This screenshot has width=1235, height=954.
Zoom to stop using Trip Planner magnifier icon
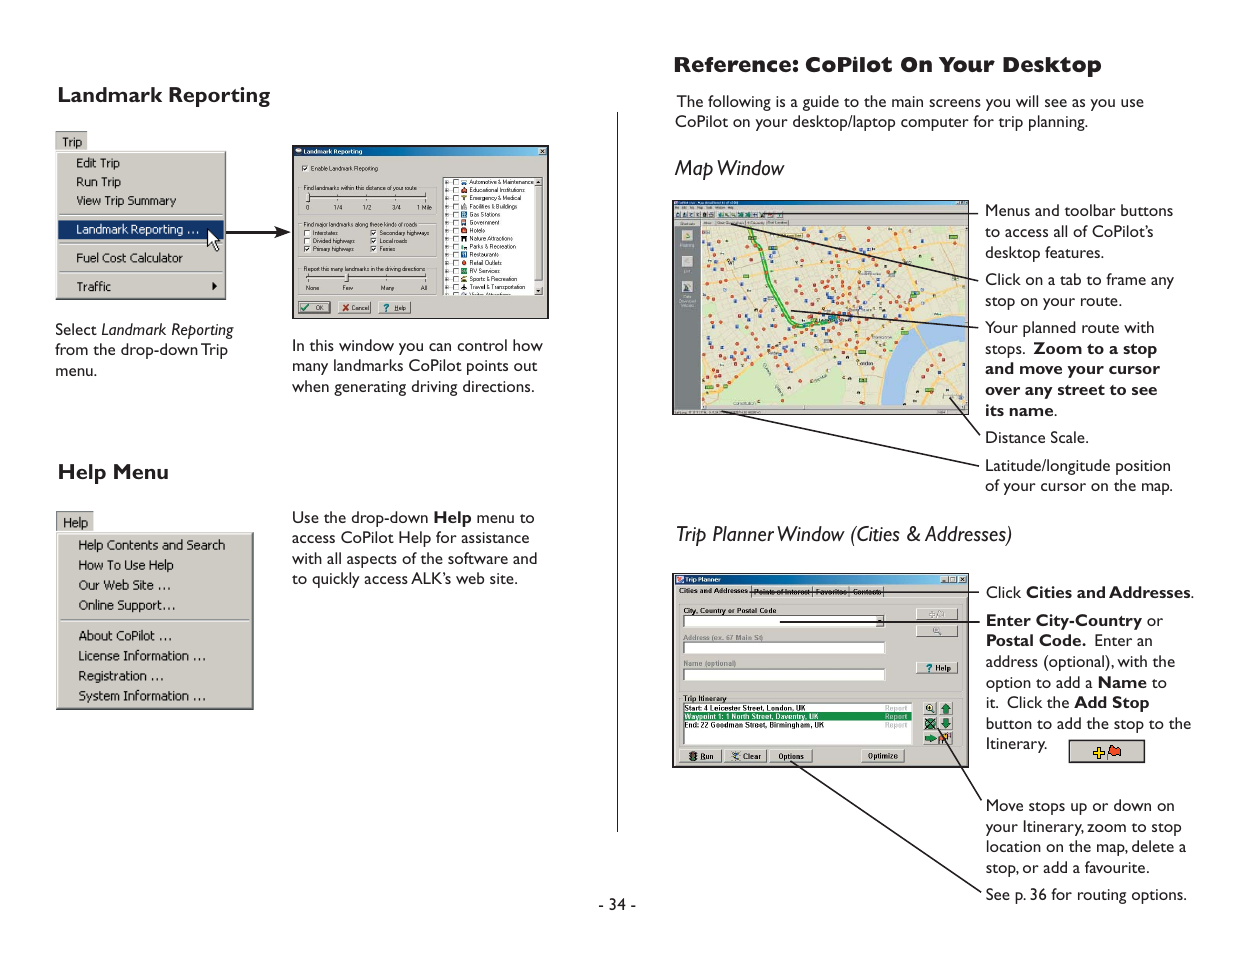(930, 708)
